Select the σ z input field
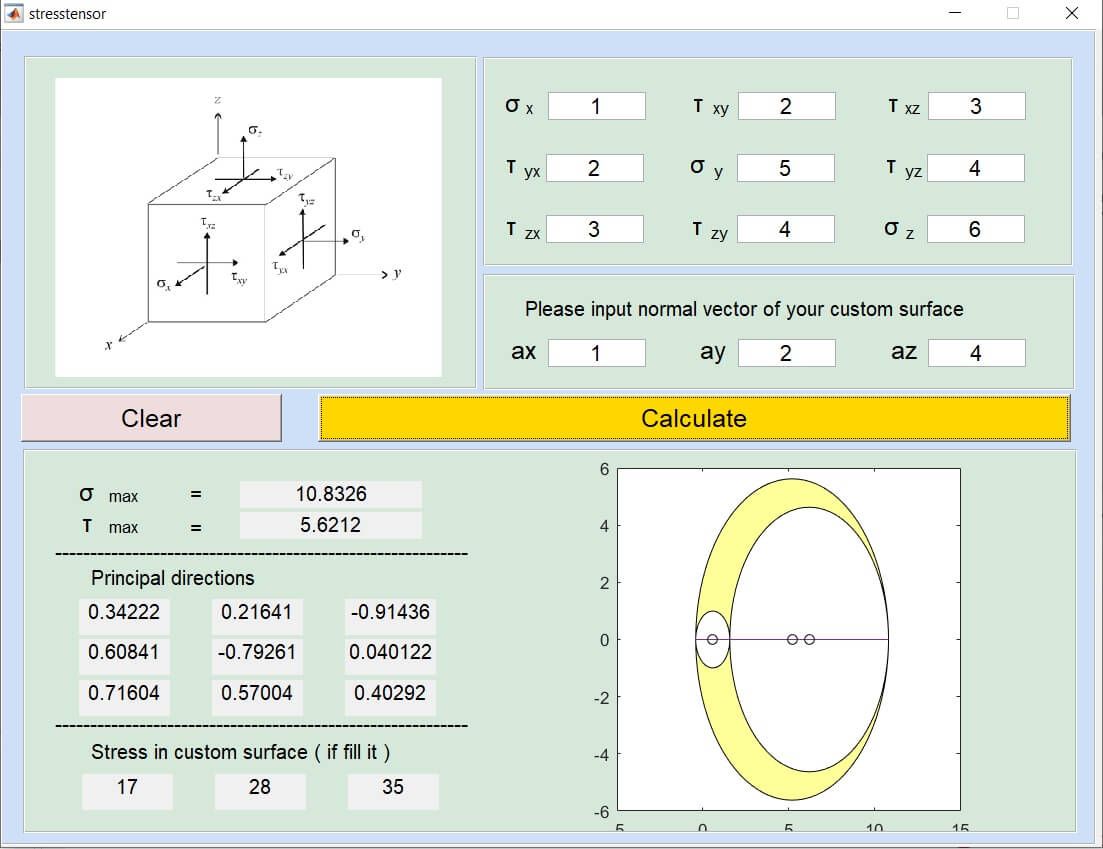Viewport: 1103px width, 849px height. [976, 229]
